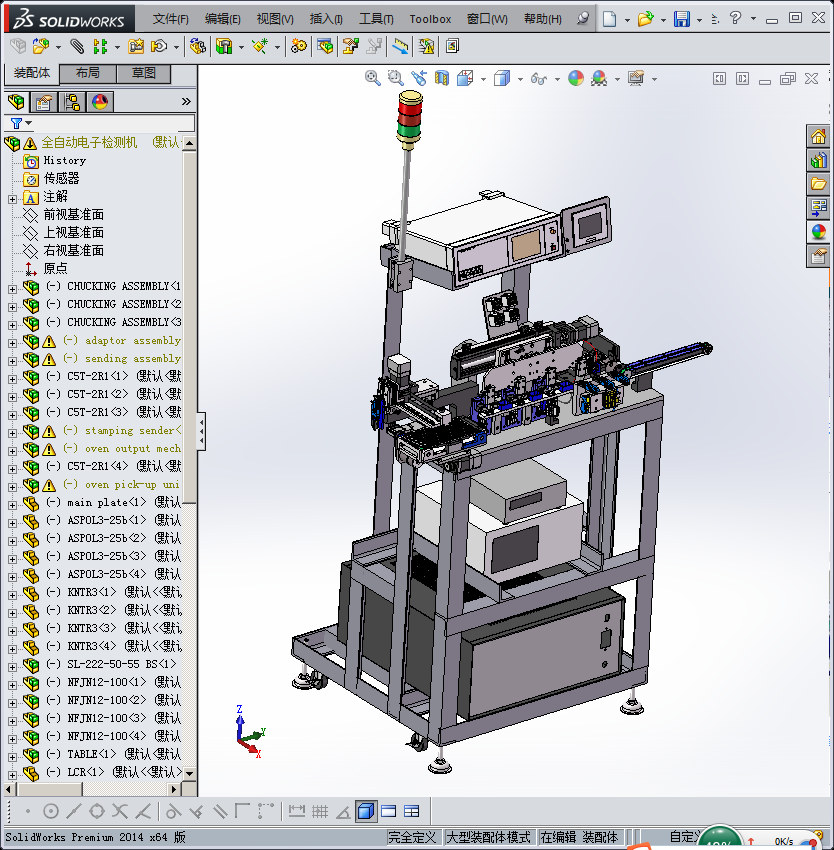Screen dimensions: 834x850
Task: Open the PropertyManager tab icon
Action: click(43, 102)
